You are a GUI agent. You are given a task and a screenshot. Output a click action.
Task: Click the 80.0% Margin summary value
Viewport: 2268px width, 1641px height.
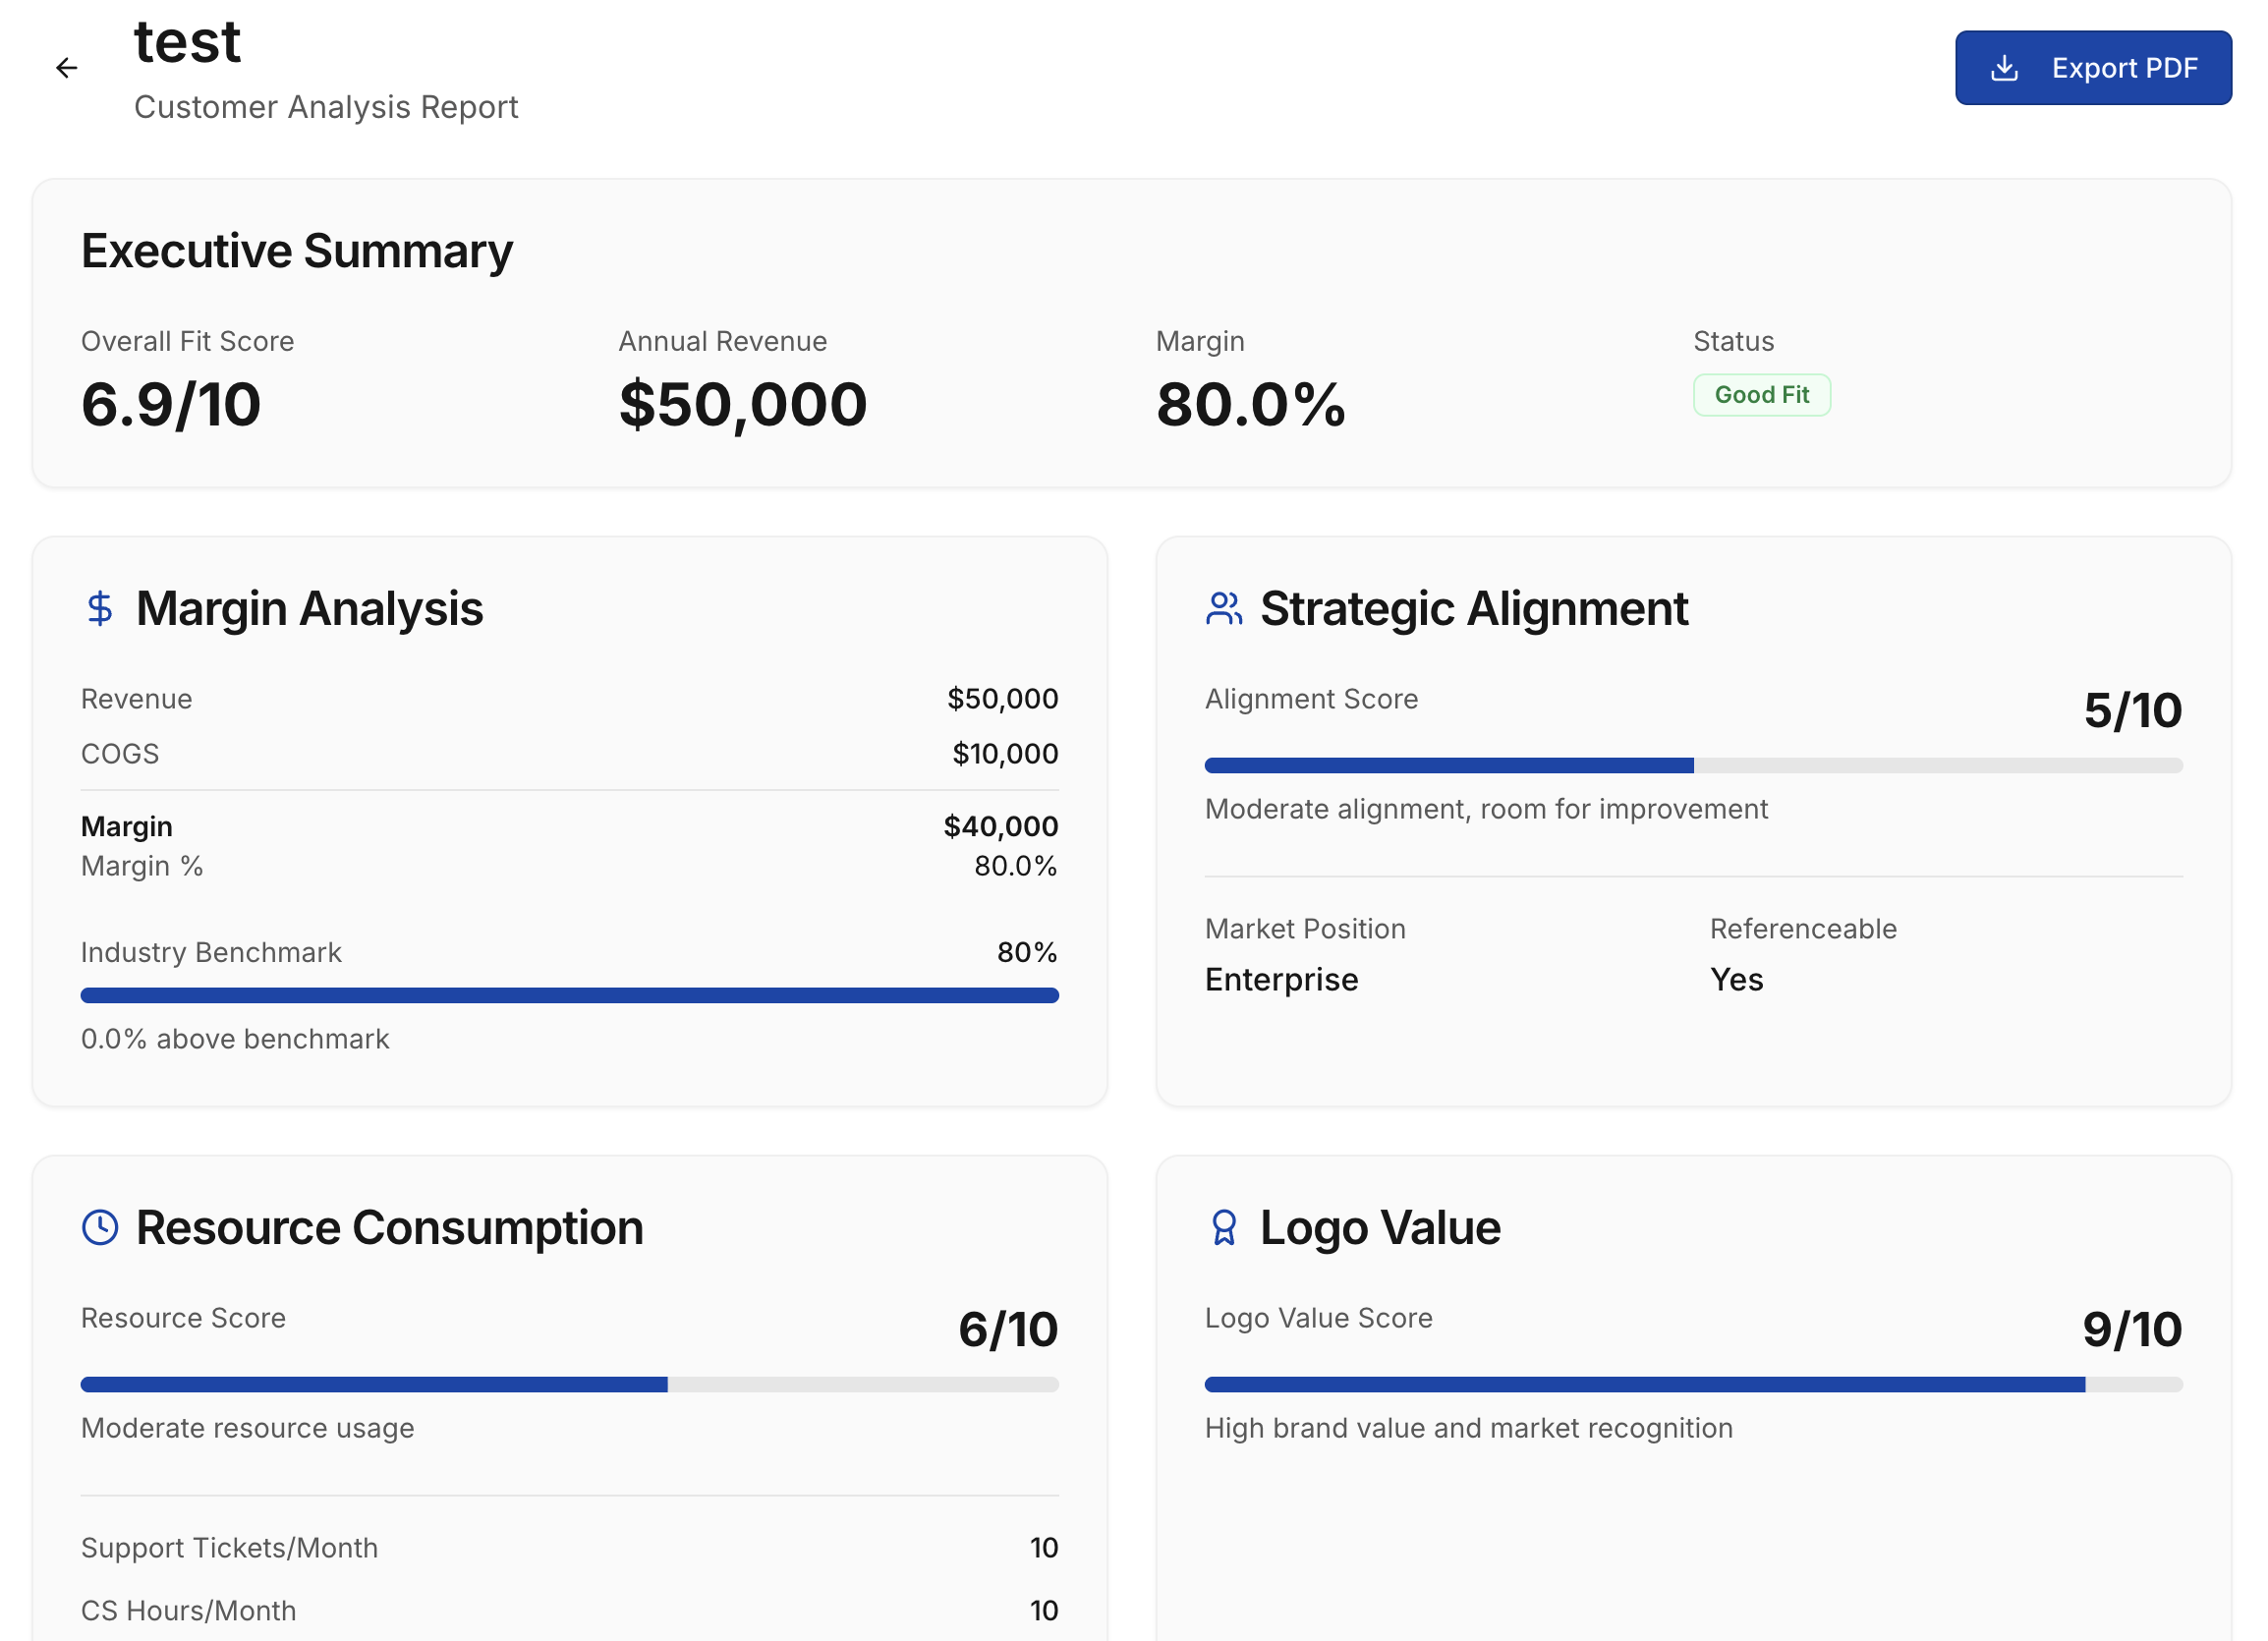(1250, 405)
